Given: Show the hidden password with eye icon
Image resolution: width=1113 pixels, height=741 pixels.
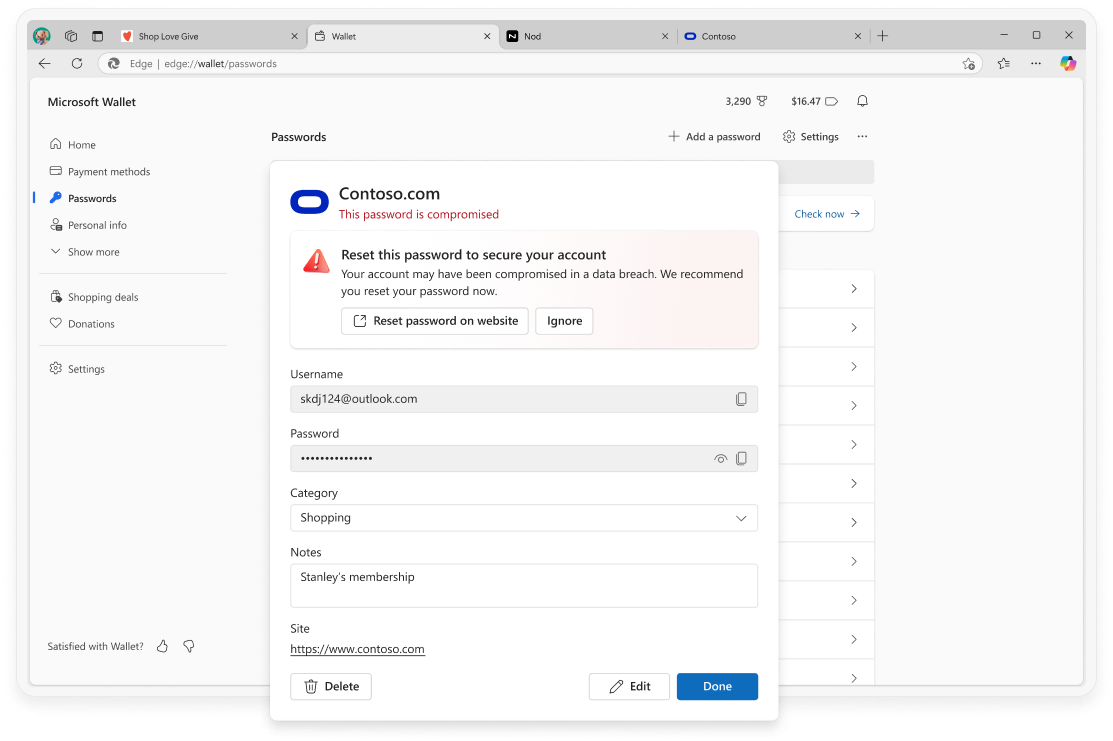Looking at the screenshot, I should 720,459.
